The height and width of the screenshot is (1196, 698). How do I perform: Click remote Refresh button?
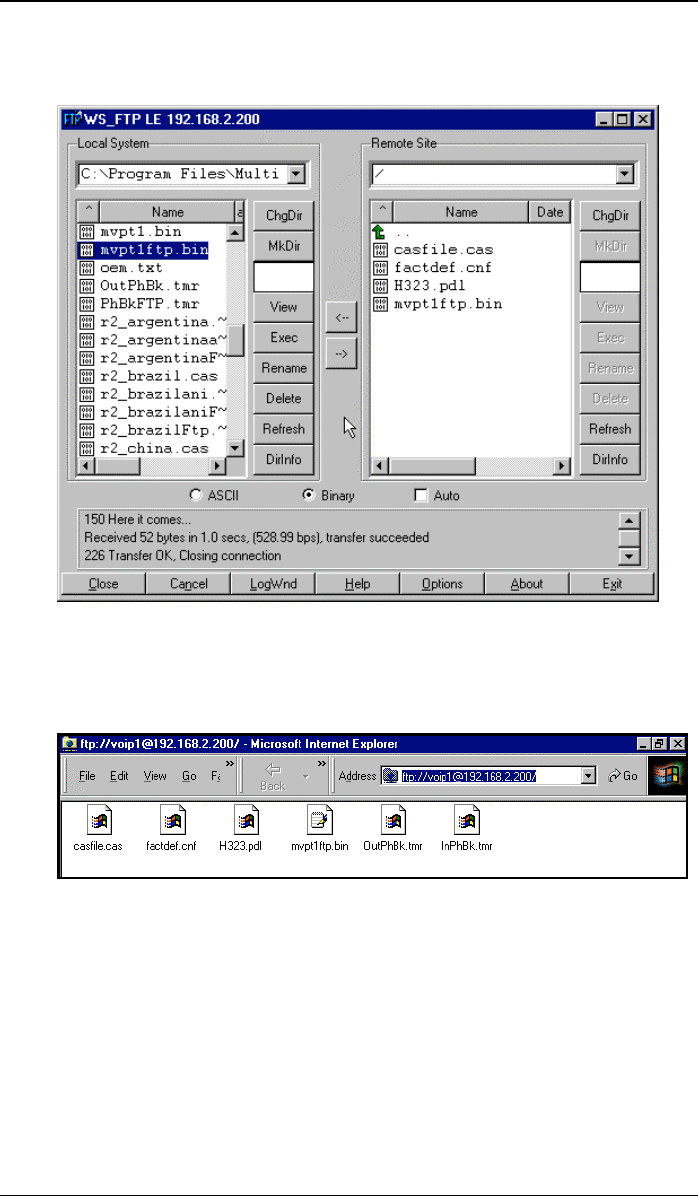[610, 429]
